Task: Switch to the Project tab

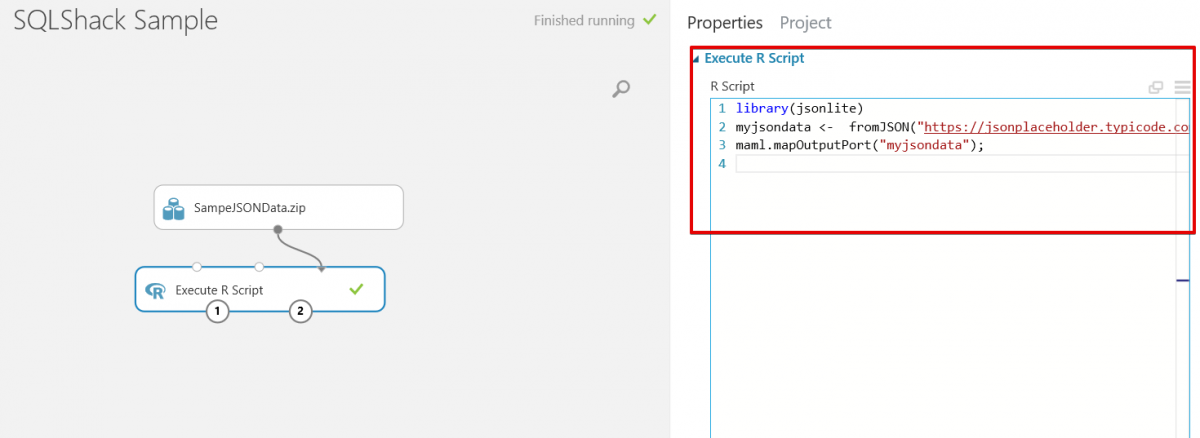Action: click(x=805, y=22)
